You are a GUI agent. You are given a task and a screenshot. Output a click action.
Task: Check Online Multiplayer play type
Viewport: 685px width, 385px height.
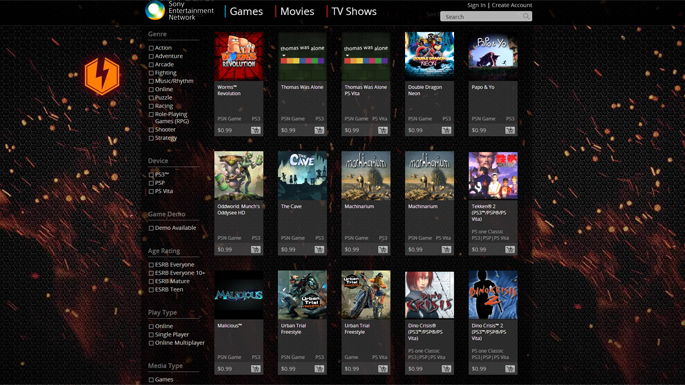[x=151, y=343]
